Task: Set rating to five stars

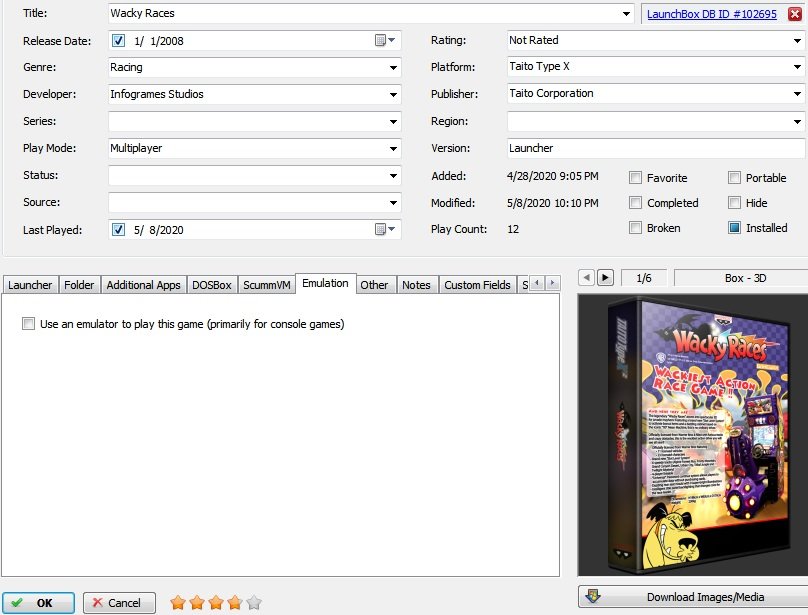Action: pyautogui.click(x=254, y=602)
